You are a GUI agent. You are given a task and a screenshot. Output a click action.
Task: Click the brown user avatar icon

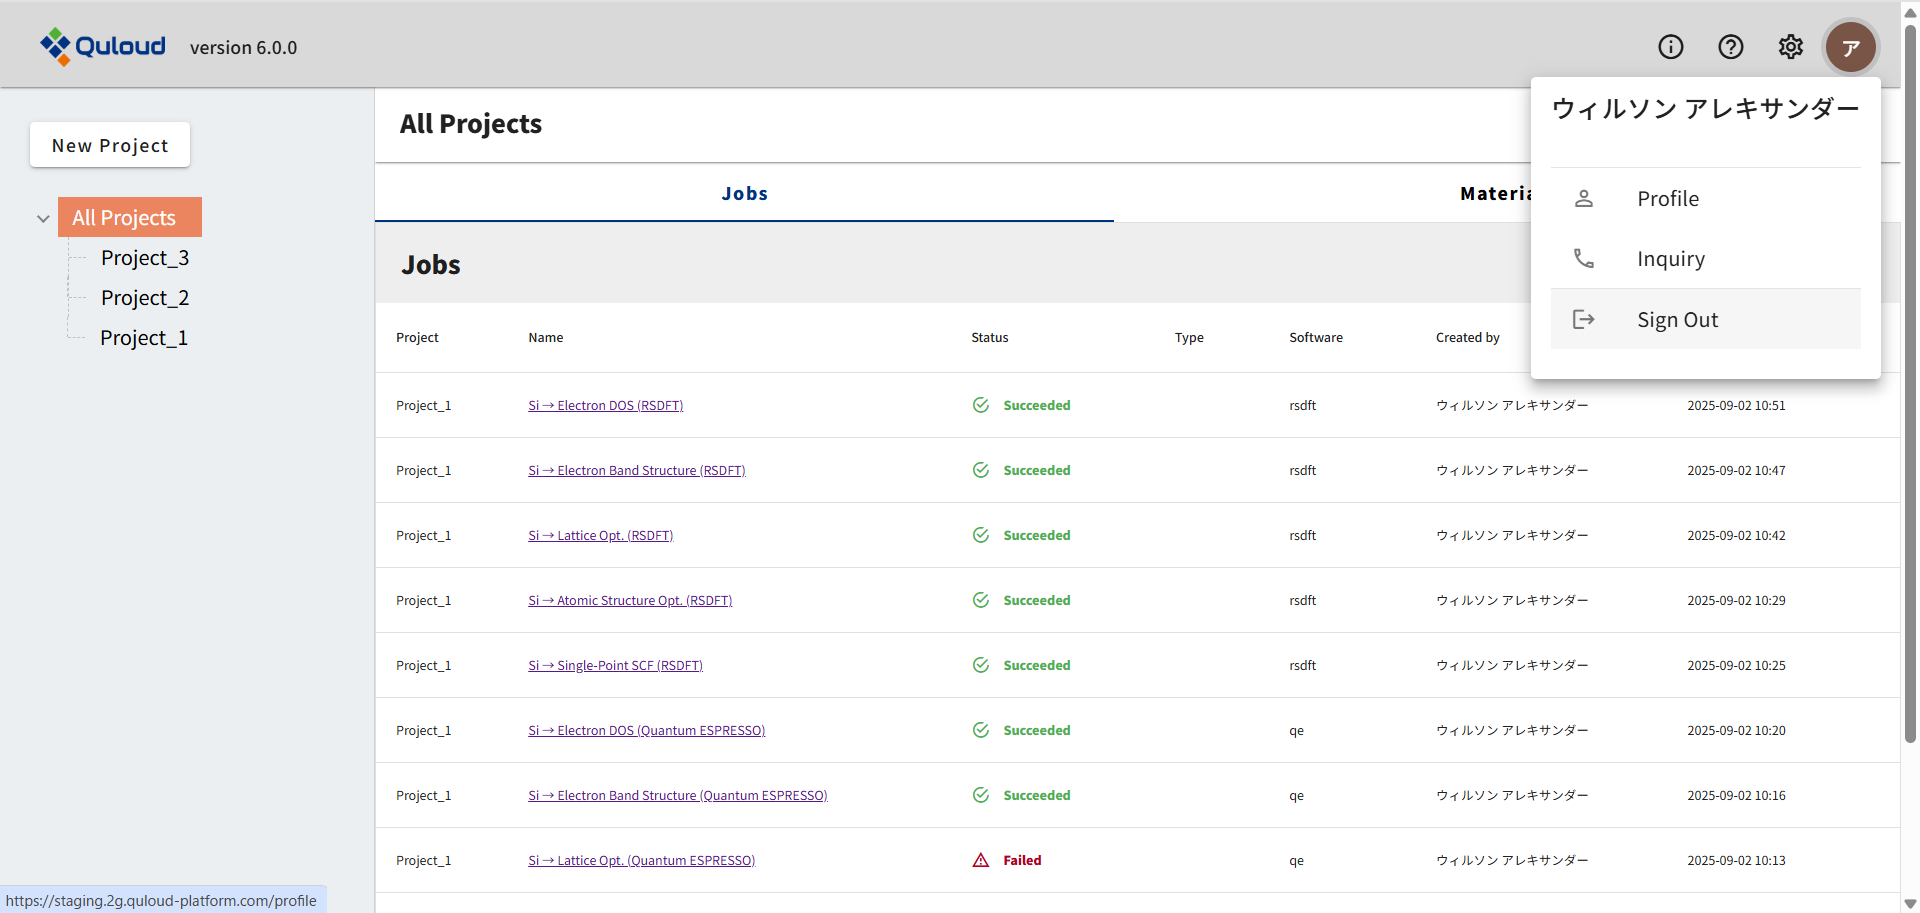[x=1850, y=47]
